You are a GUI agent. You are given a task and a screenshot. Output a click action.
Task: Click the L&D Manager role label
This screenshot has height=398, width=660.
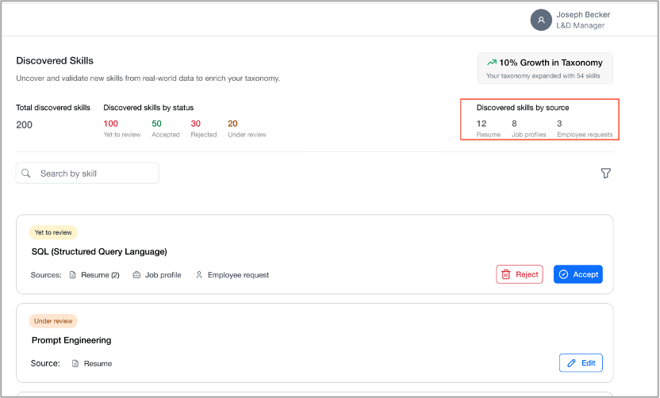point(580,25)
